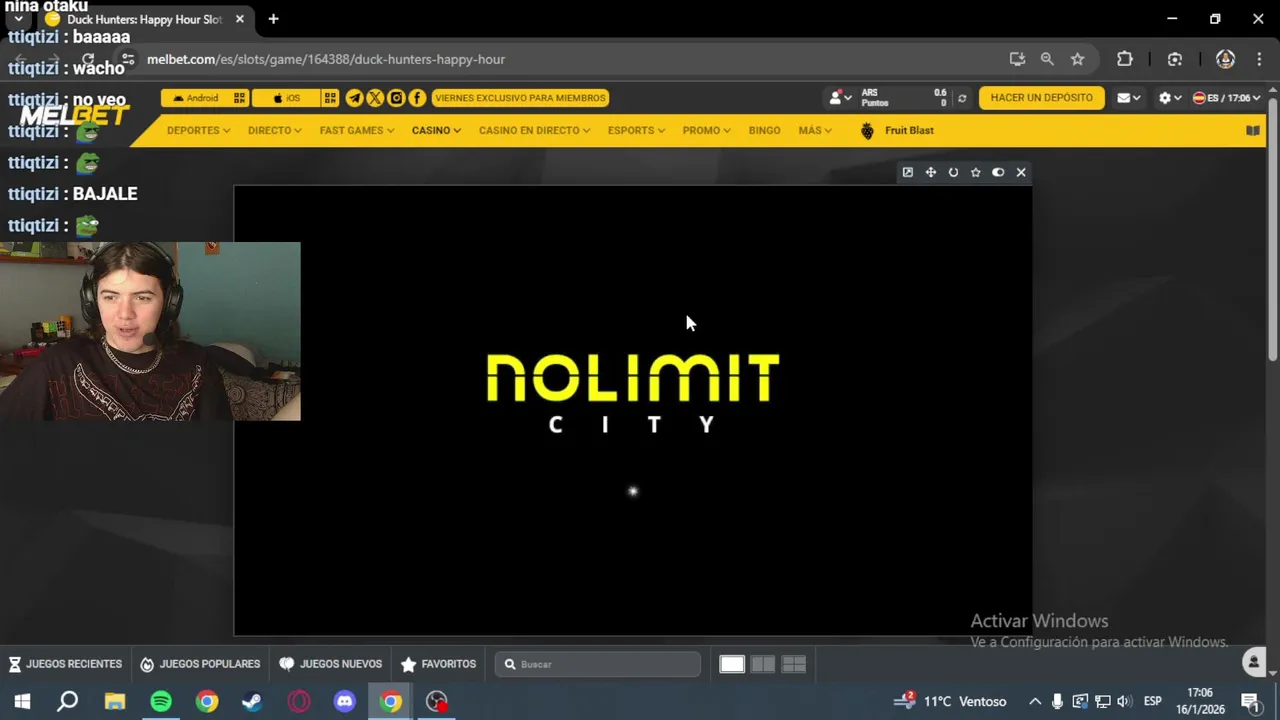Open the X (Twitter) social icon
The height and width of the screenshot is (720, 1280).
375,98
